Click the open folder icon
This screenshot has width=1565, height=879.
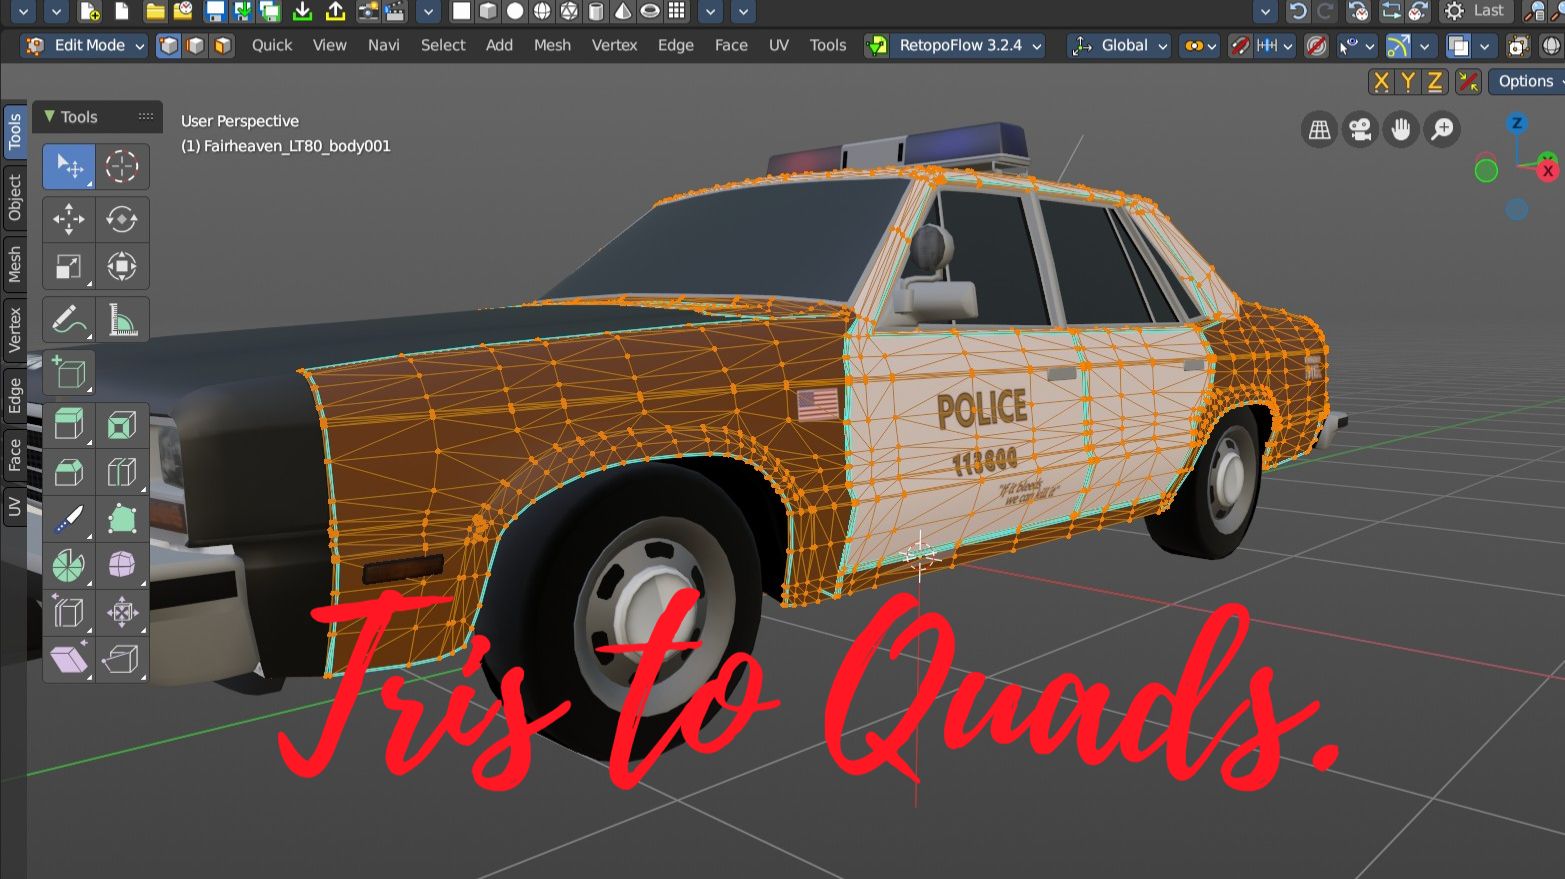pos(155,12)
